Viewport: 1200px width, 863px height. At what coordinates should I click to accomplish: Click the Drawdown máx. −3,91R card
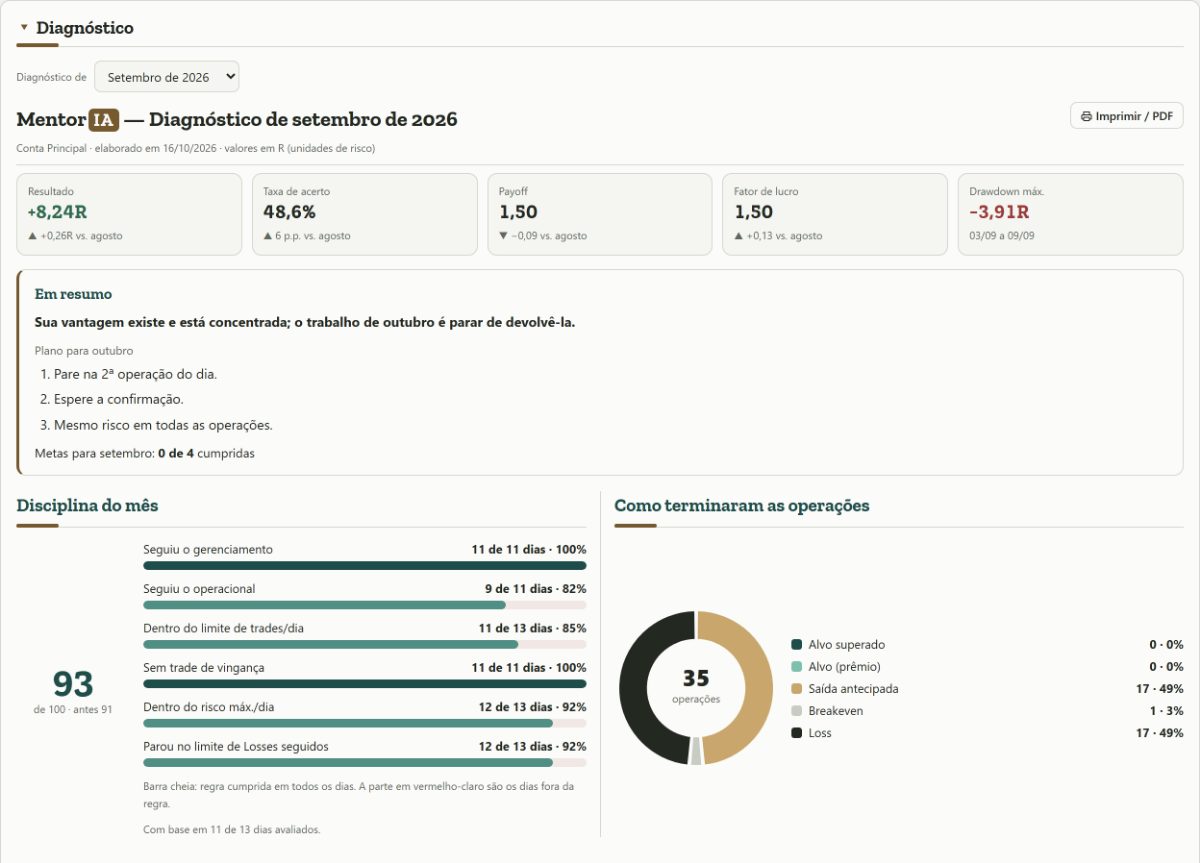coord(1071,214)
